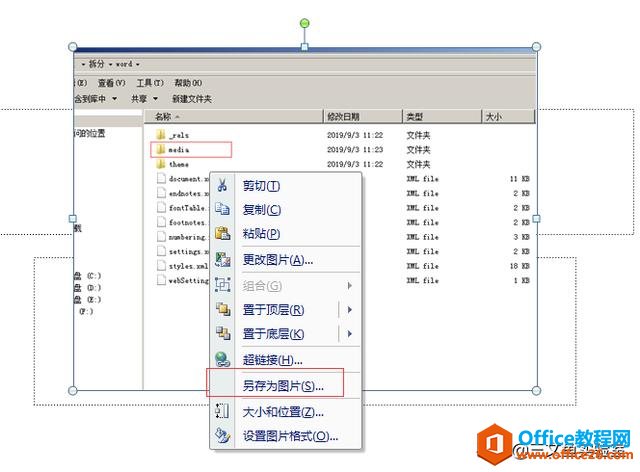Sort by 修改日期 column header

click(x=363, y=117)
